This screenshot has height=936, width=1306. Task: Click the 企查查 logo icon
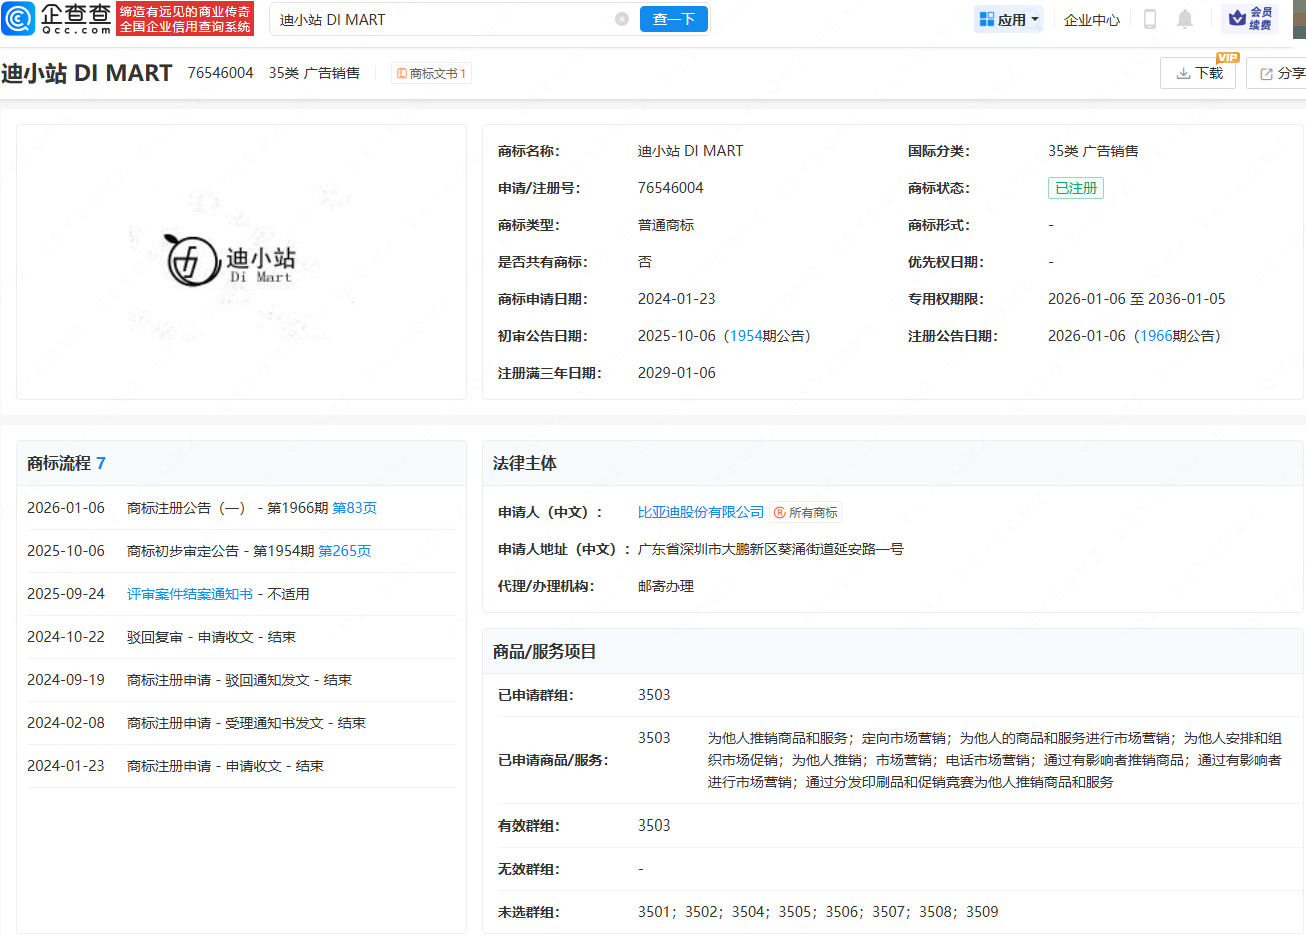click(16, 17)
